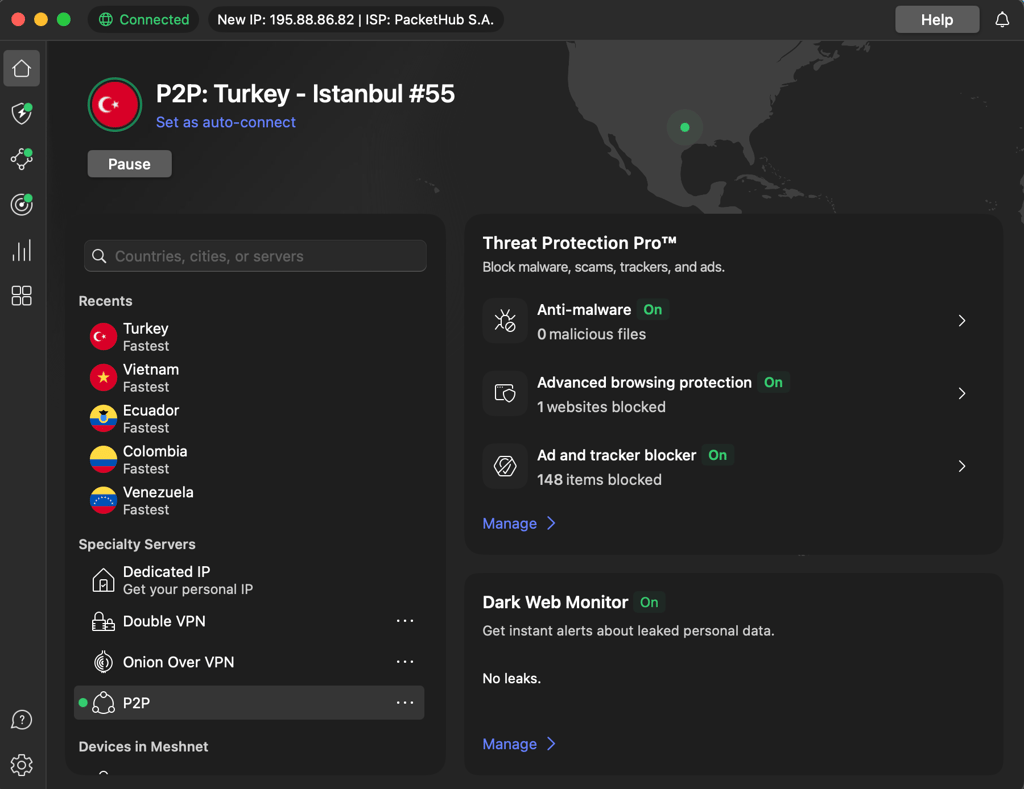Click the Devices in Meshnet heading
1024x789 pixels.
[143, 747]
